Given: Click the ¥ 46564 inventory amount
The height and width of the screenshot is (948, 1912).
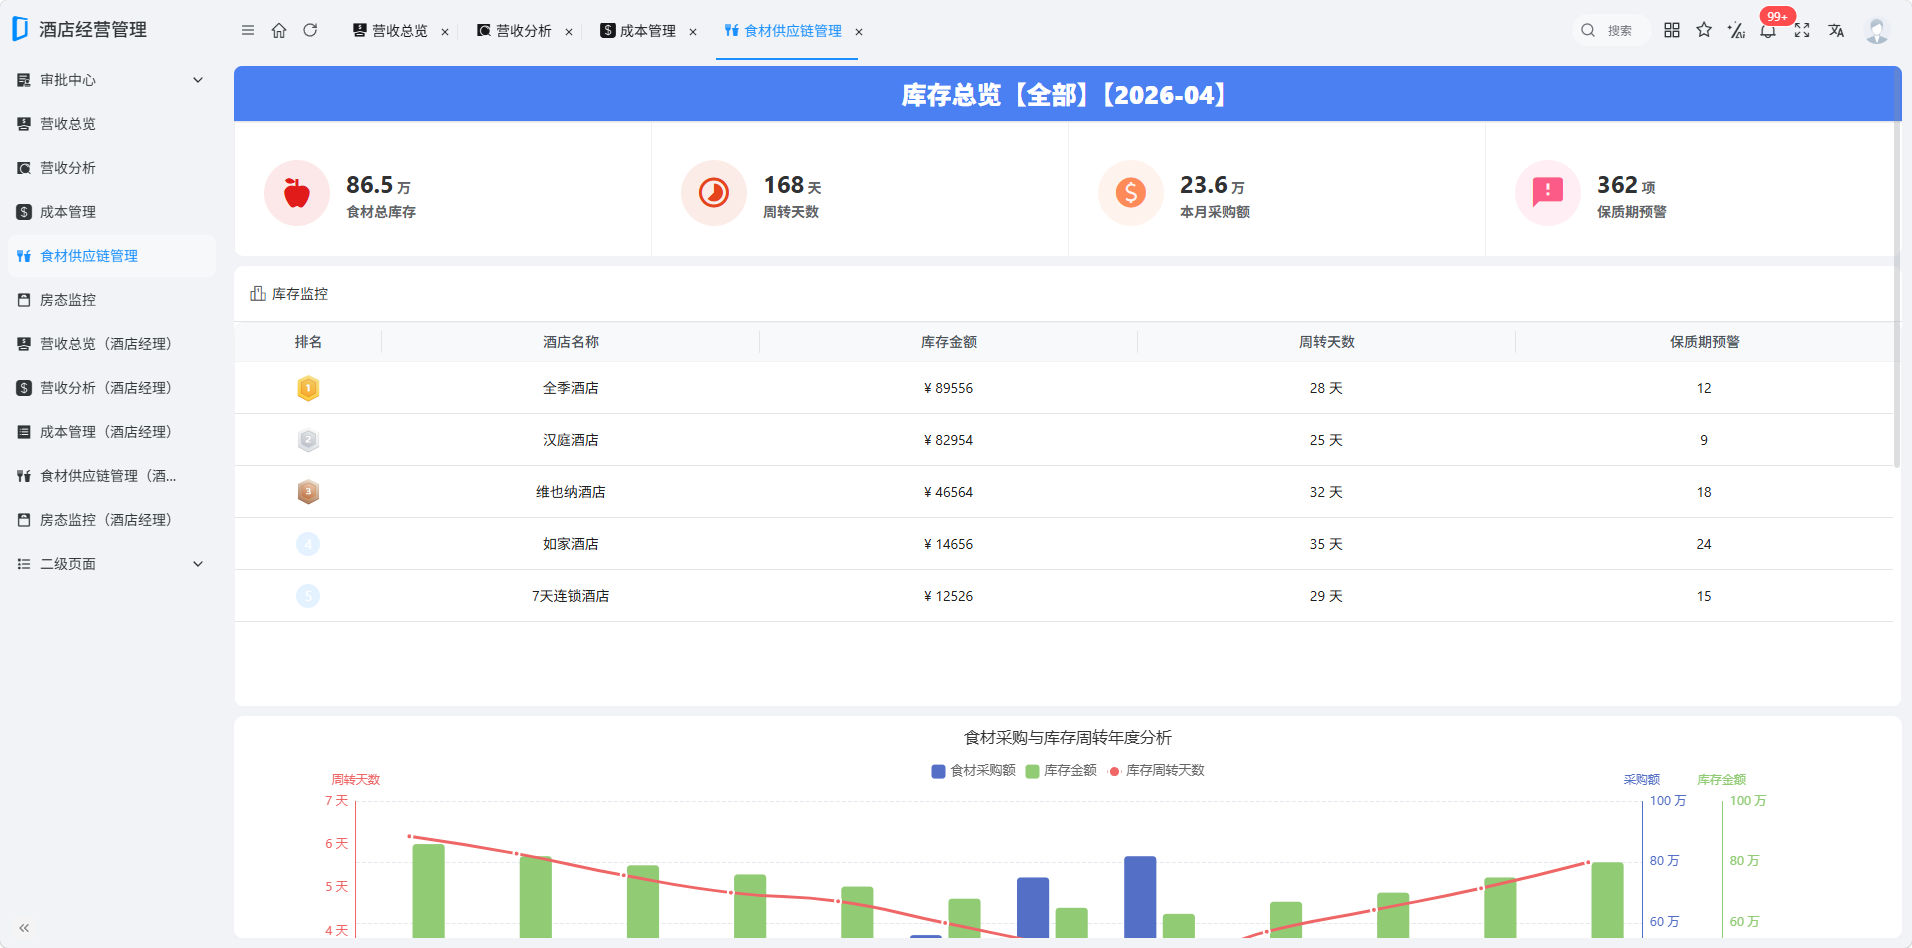Looking at the screenshot, I should pyautogui.click(x=948, y=492).
